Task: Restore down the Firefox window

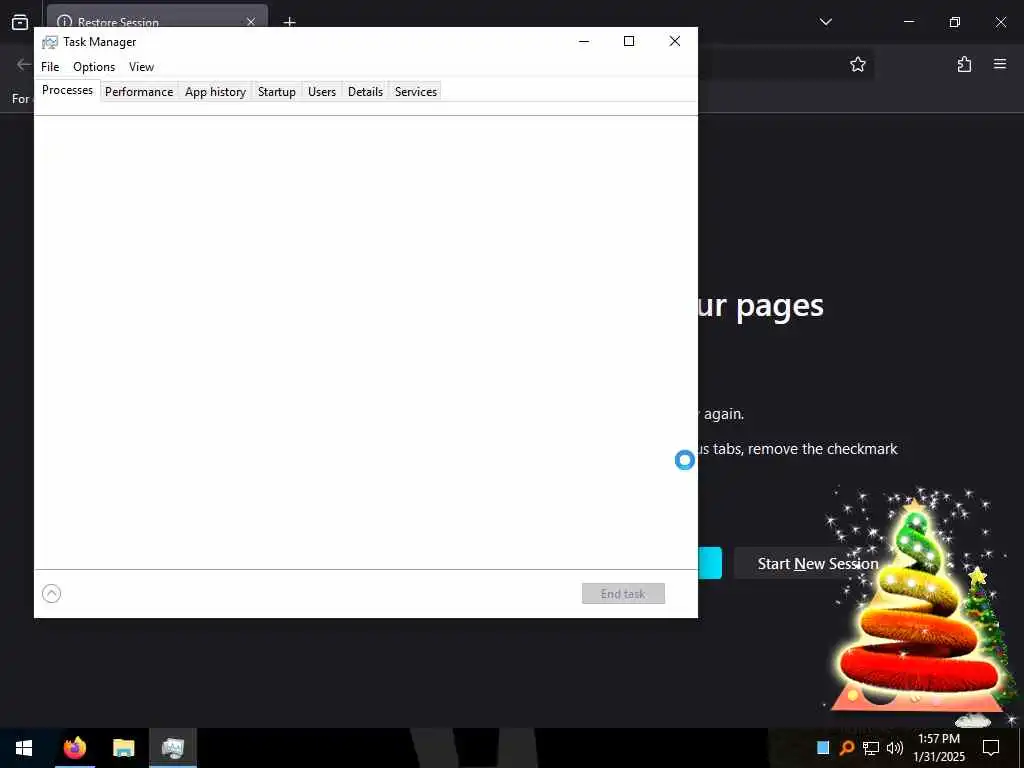Action: (954, 22)
